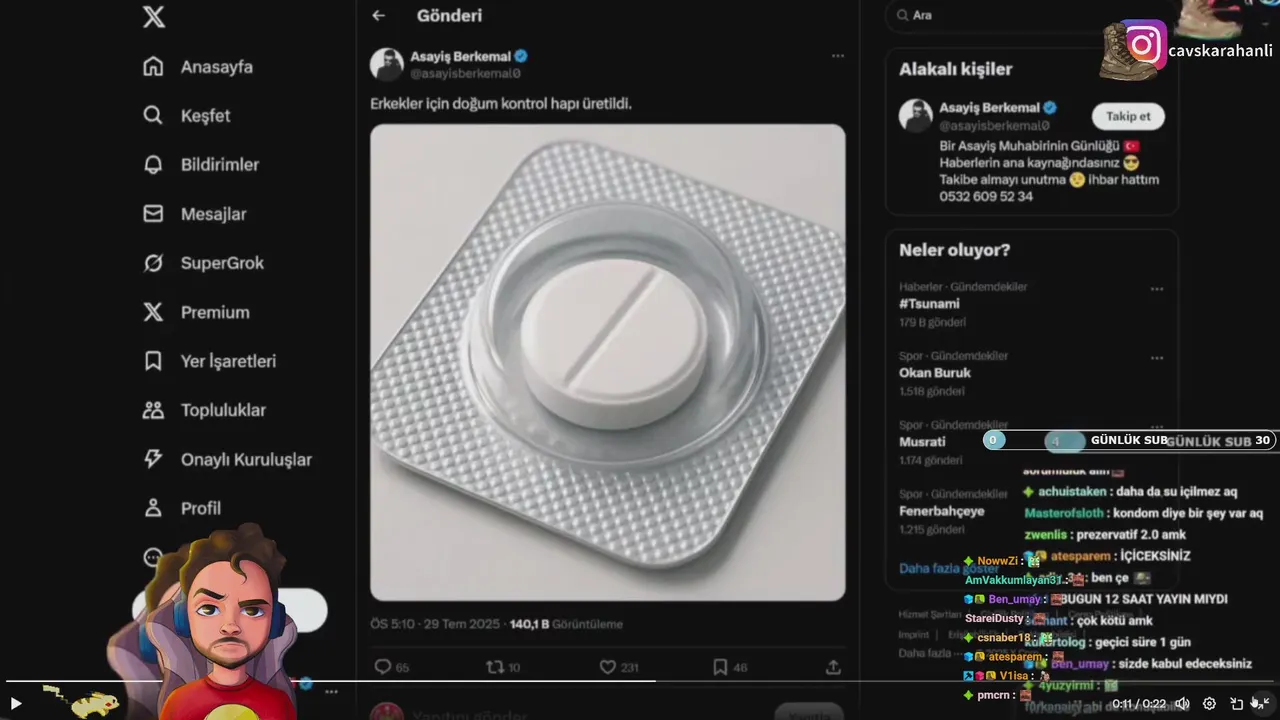Open post options three-dot menu
Screen dimensions: 1280x720
click(x=838, y=56)
